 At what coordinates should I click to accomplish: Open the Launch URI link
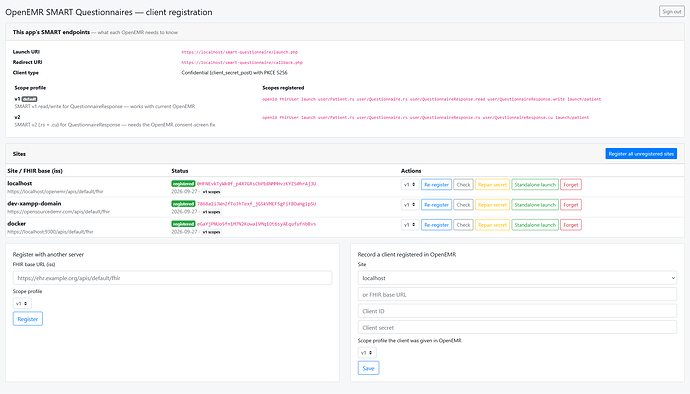point(239,52)
